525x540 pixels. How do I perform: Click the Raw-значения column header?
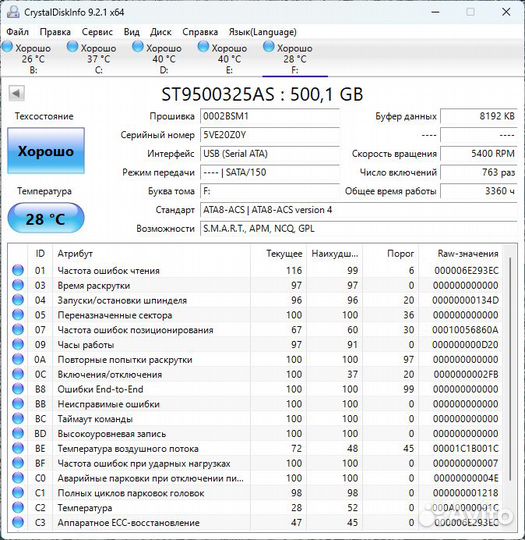[461, 254]
